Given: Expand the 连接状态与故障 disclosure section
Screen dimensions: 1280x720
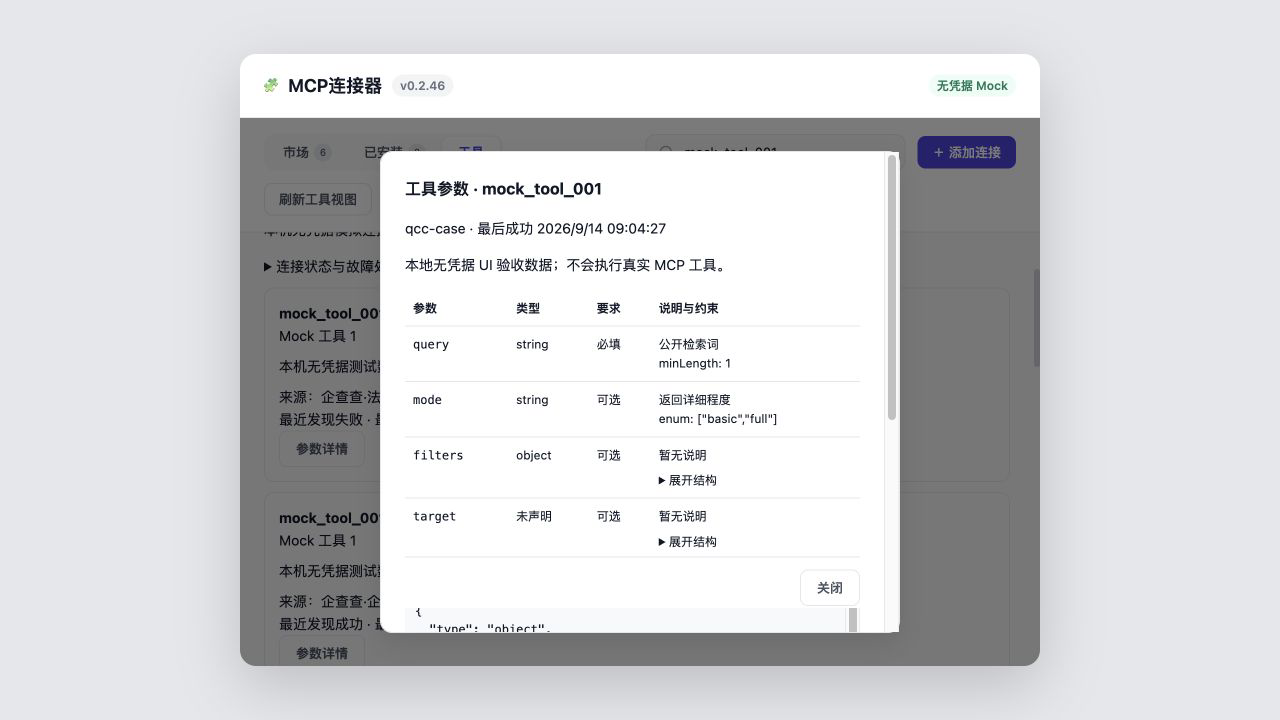Looking at the screenshot, I should click(x=322, y=266).
